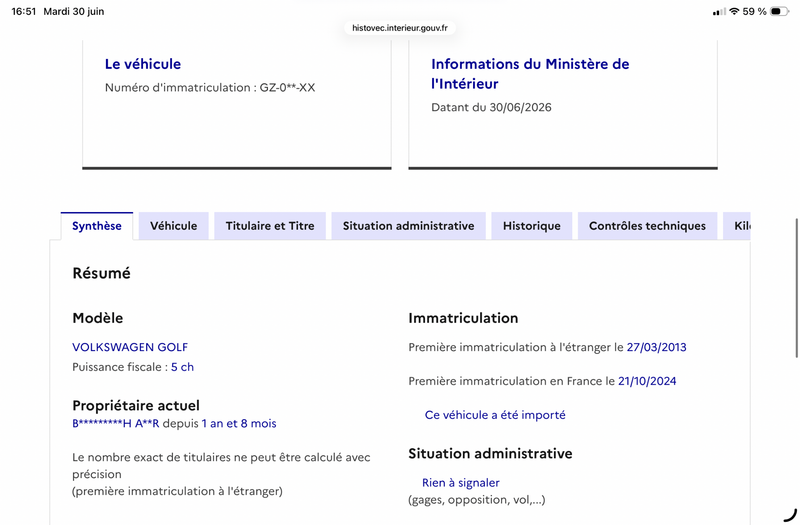
Task: Open the Contrôles techniques tab
Action: click(x=647, y=226)
